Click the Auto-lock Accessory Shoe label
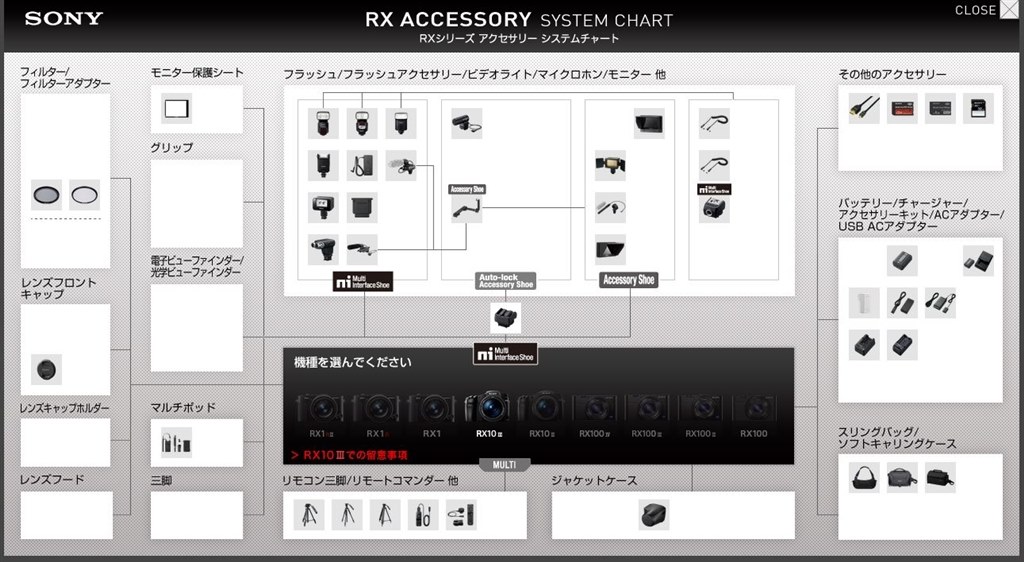The height and width of the screenshot is (562, 1024). [x=506, y=281]
